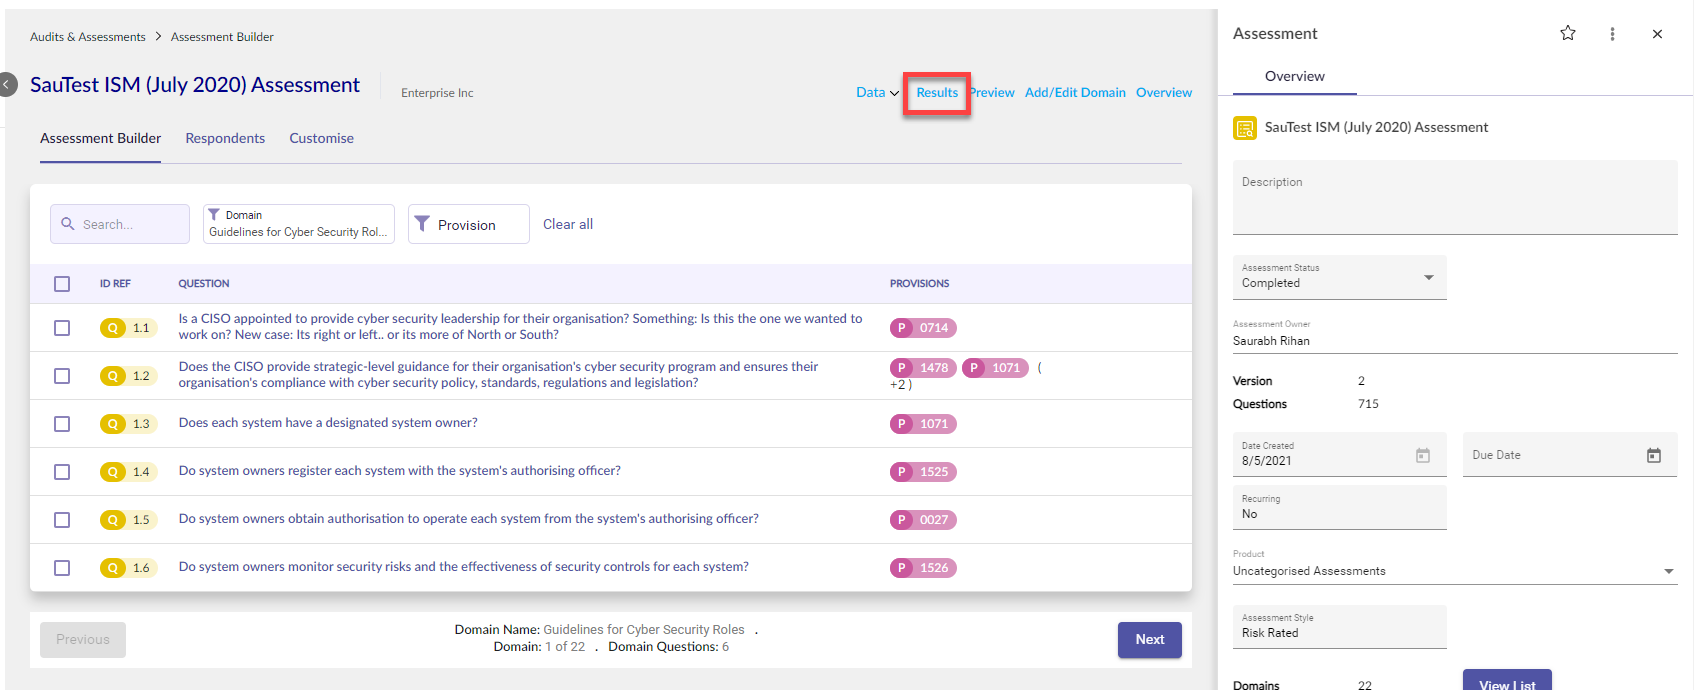Click the search magnifier icon
Screen dimensions: 1694x690
pos(68,224)
